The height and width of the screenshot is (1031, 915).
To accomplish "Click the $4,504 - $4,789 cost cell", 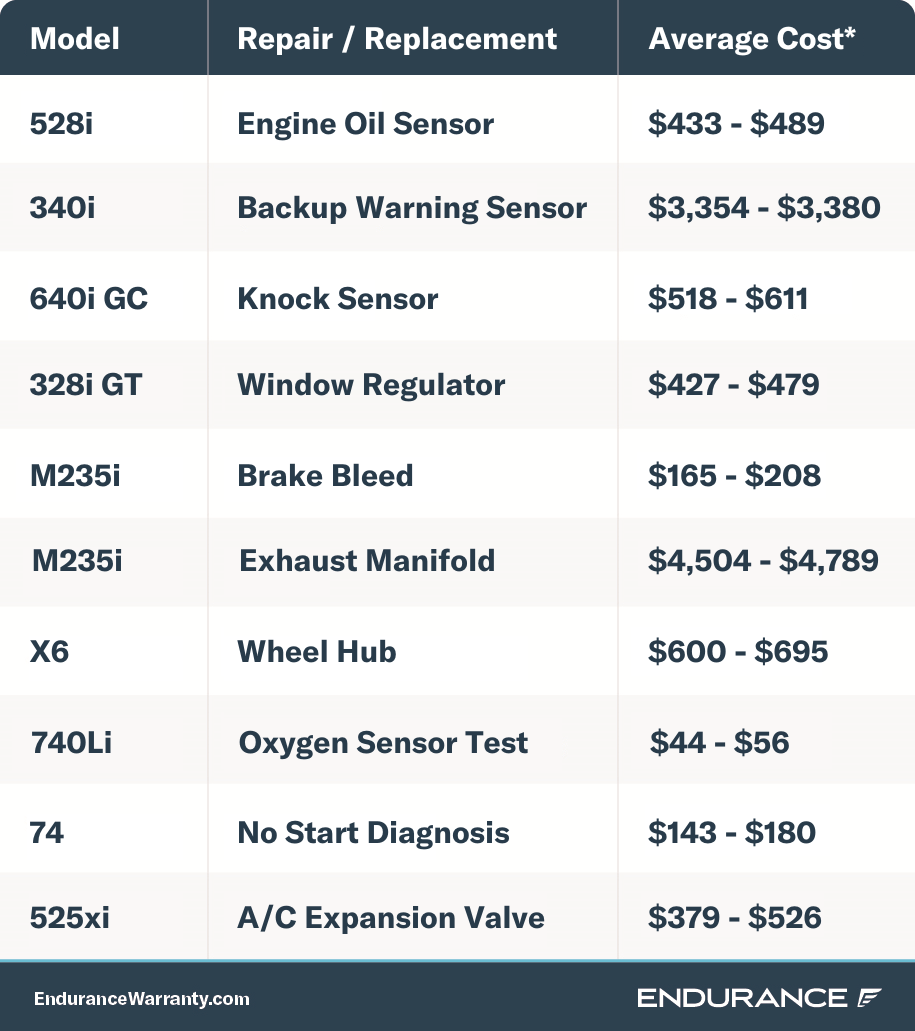I will point(763,561).
